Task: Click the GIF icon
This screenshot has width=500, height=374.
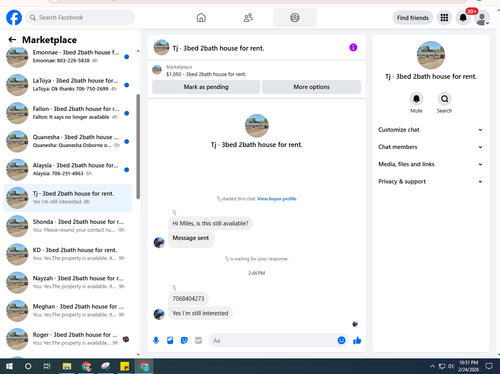Action: click(x=198, y=340)
